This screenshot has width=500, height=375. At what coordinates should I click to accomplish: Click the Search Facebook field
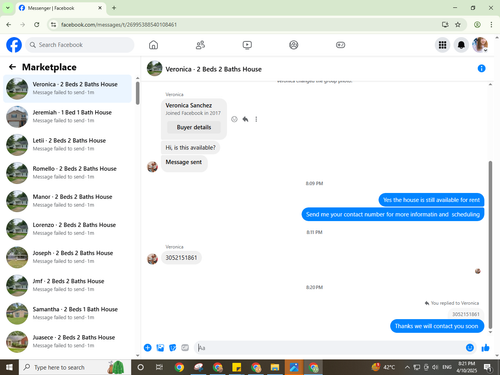coord(80,45)
